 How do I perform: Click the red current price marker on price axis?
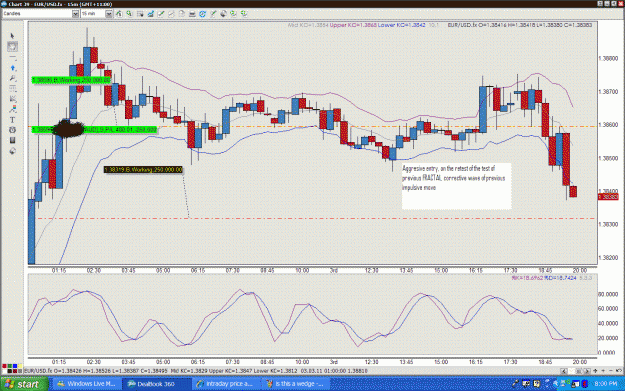point(608,197)
